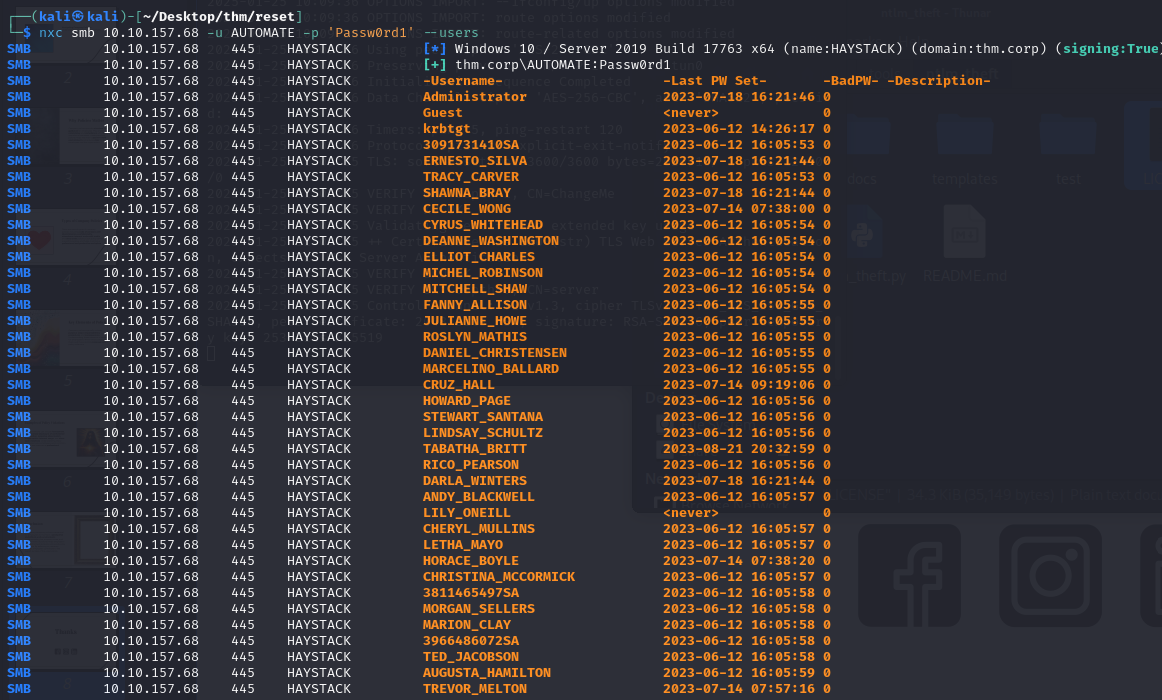Click the -Last PW Set- column header

[714, 81]
